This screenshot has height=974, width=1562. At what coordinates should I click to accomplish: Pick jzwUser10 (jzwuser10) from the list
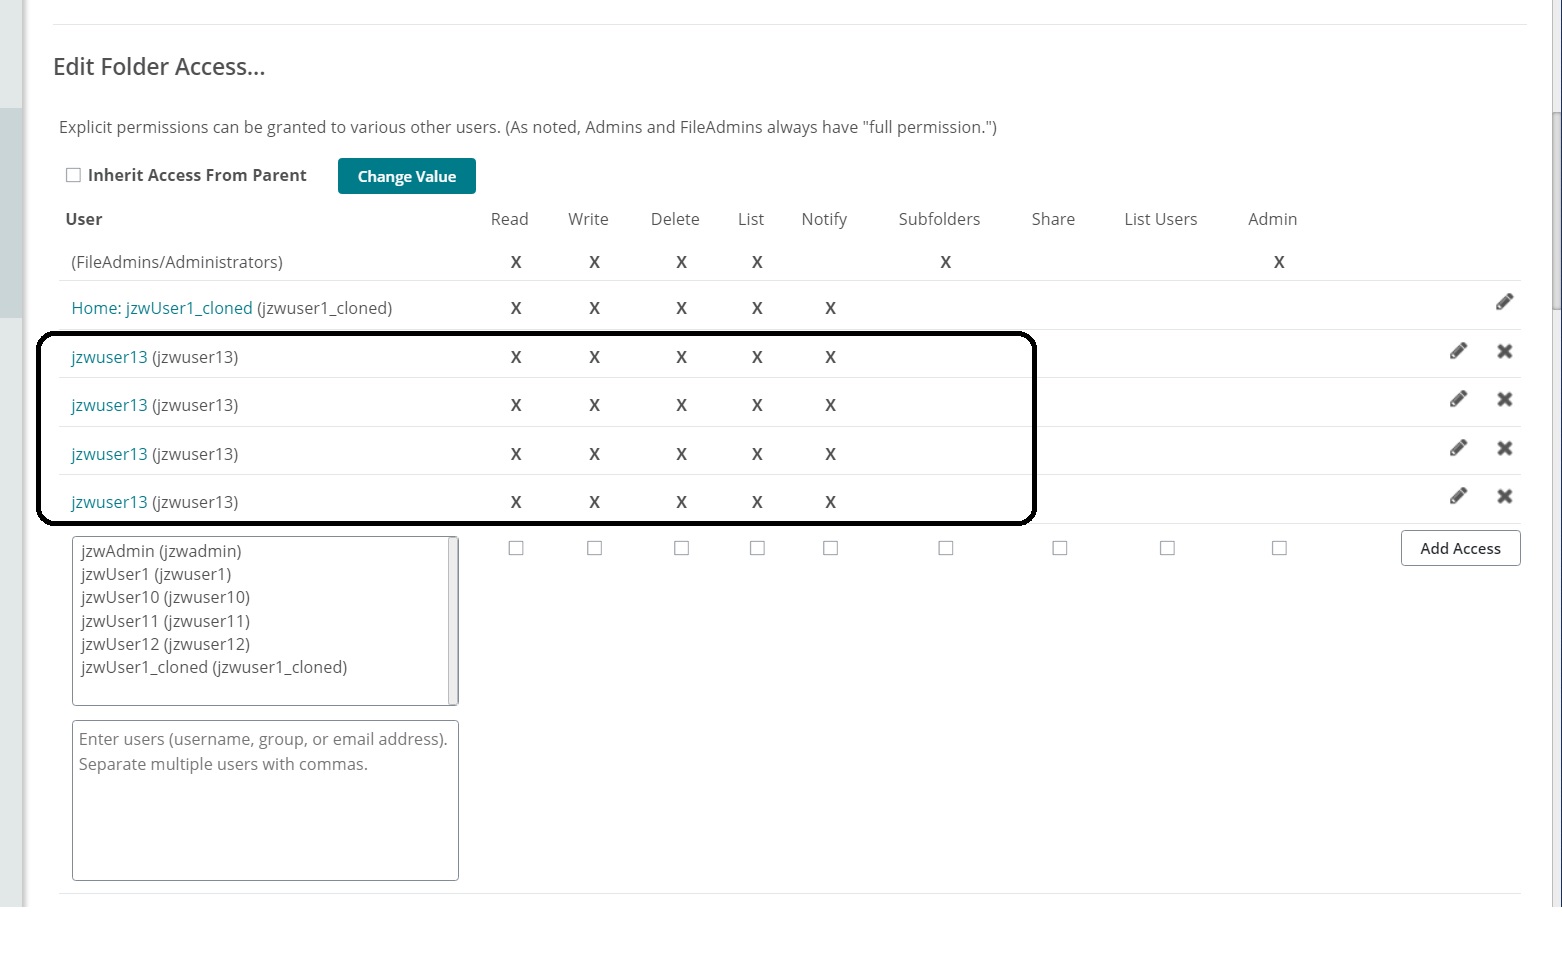click(x=165, y=597)
